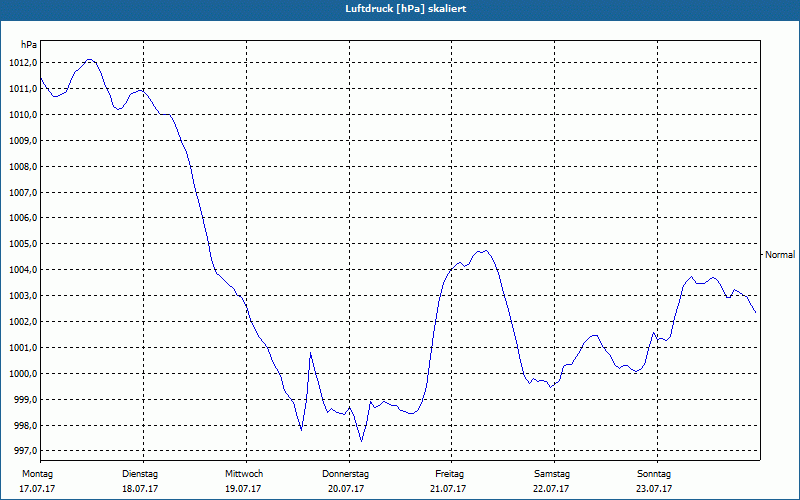Click the 998,0 axis value
This screenshot has width=800, height=500.
click(25, 426)
